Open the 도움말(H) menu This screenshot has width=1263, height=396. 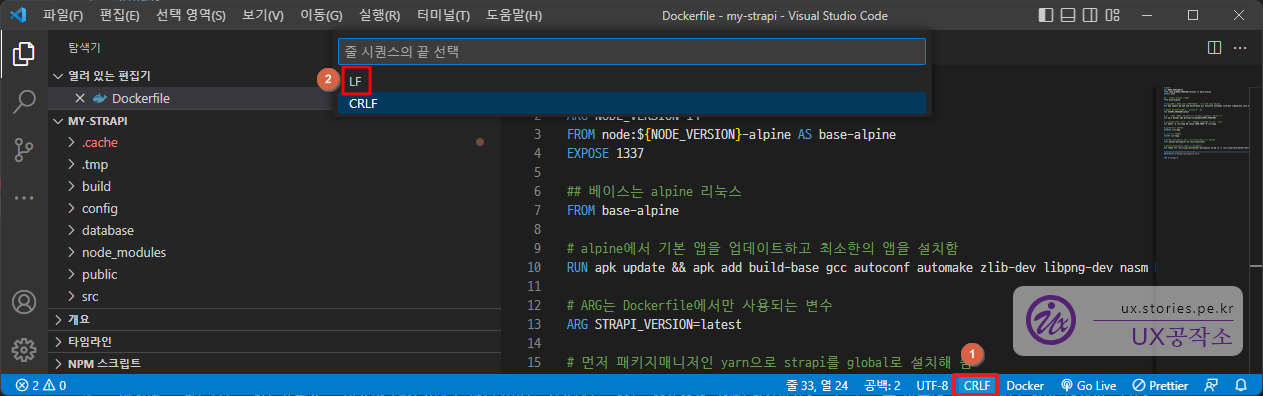point(513,15)
